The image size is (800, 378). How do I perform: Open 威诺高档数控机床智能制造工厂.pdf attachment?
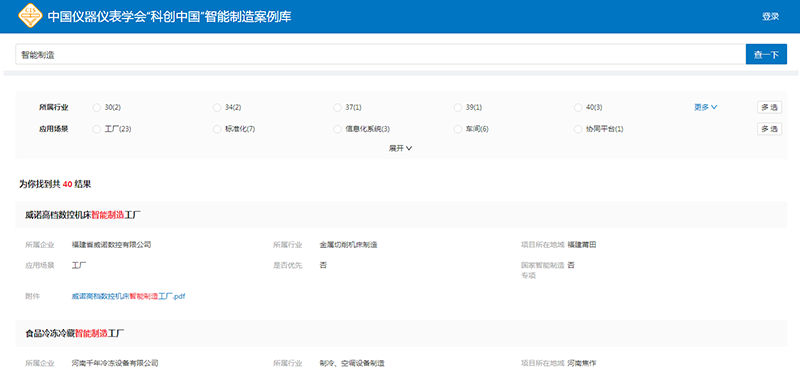pos(128,296)
